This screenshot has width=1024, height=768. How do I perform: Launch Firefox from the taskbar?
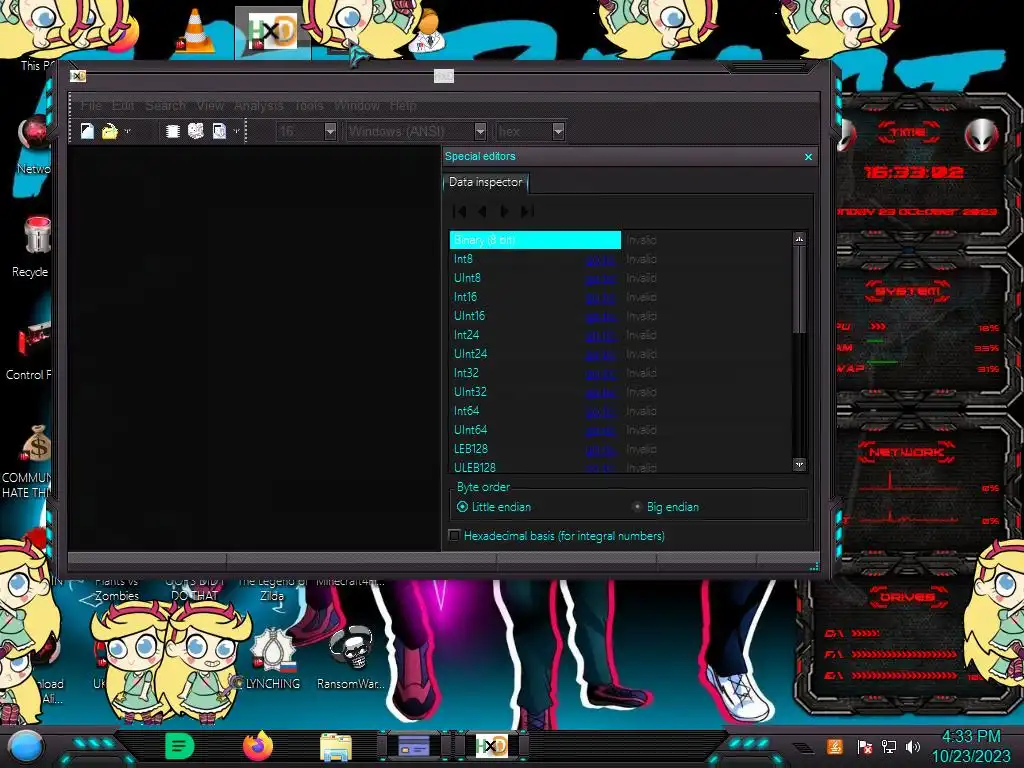(x=257, y=746)
